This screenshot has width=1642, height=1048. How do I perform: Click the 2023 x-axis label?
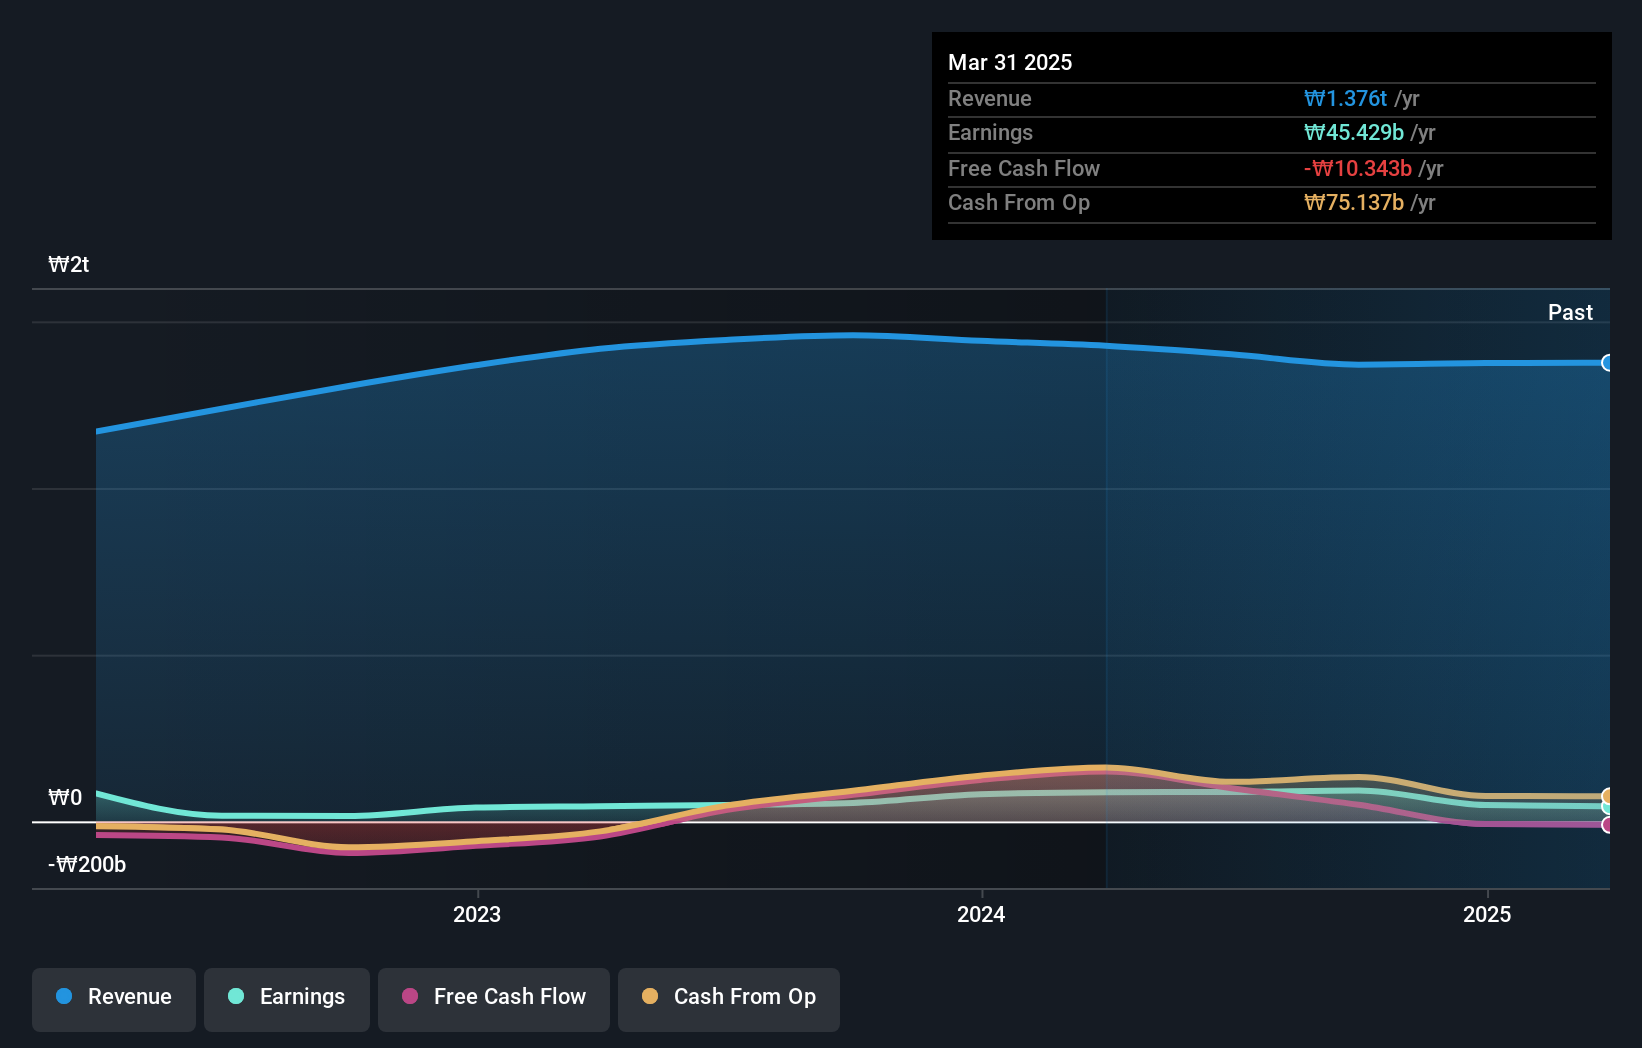tap(477, 914)
